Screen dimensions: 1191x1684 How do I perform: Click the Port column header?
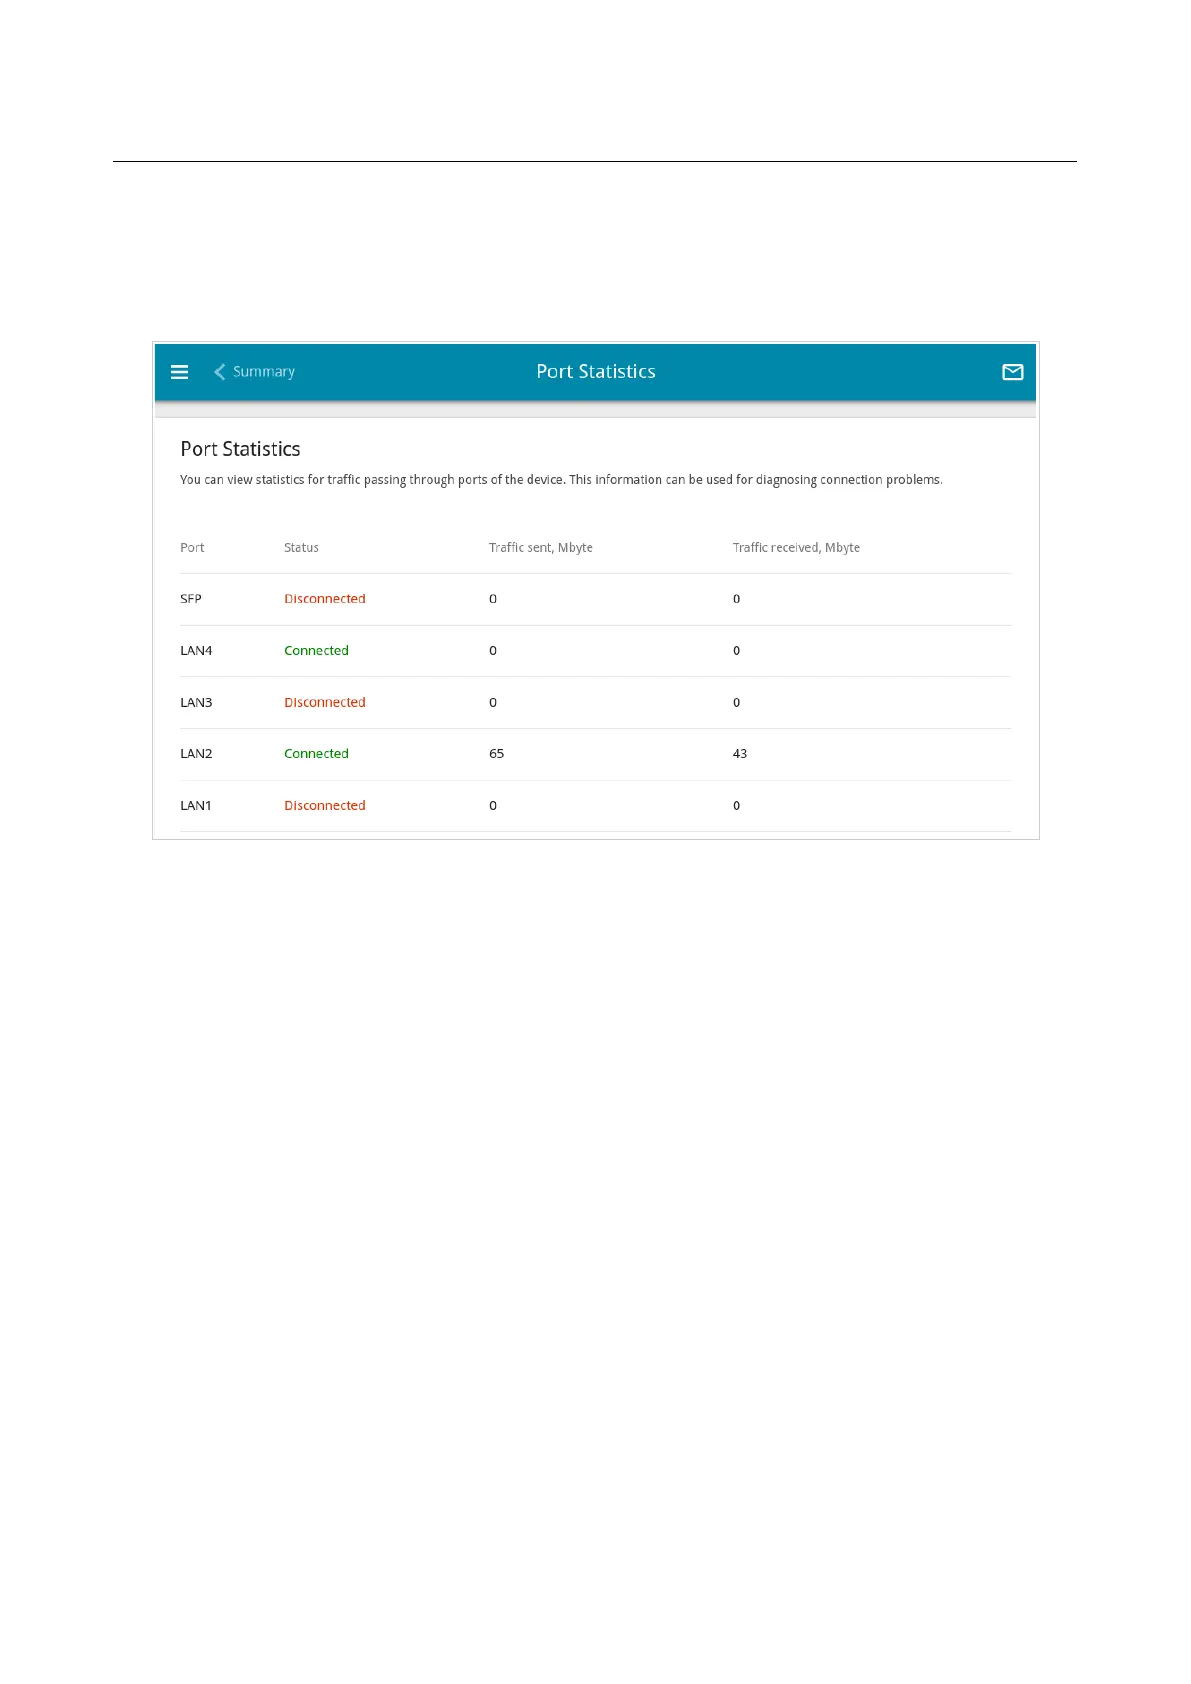[192, 548]
